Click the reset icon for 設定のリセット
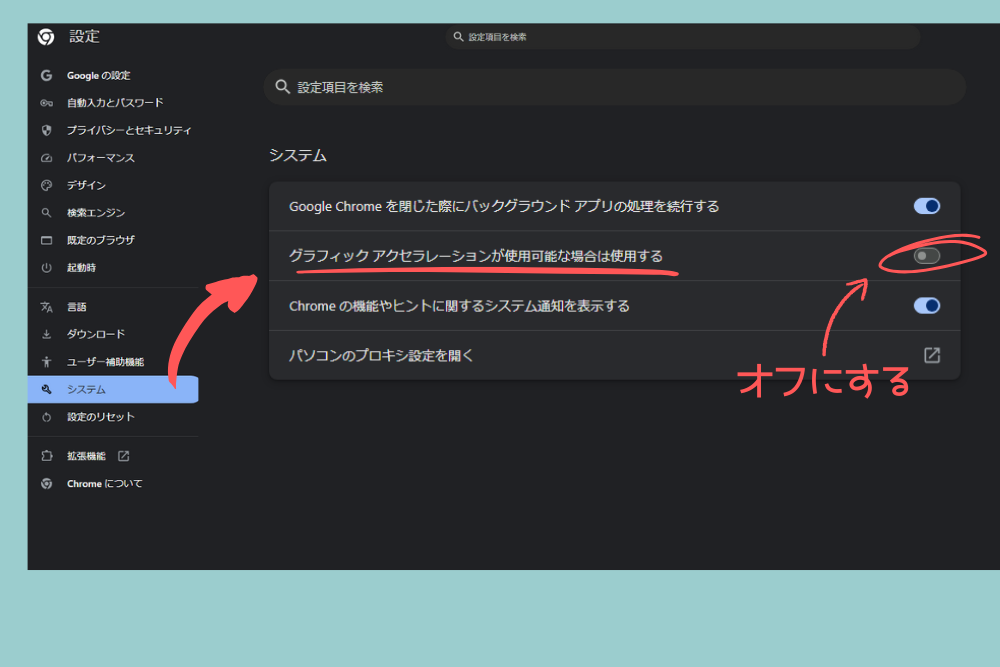Viewport: 1000px width, 667px height. coord(46,417)
